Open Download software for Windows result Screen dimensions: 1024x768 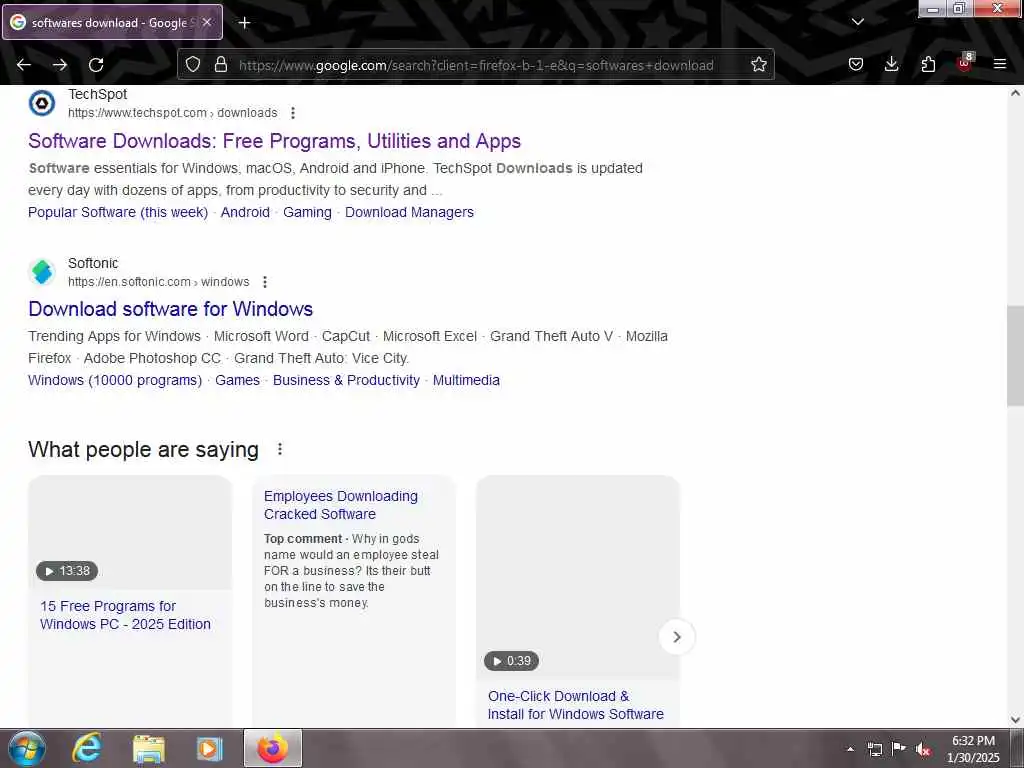coord(170,309)
